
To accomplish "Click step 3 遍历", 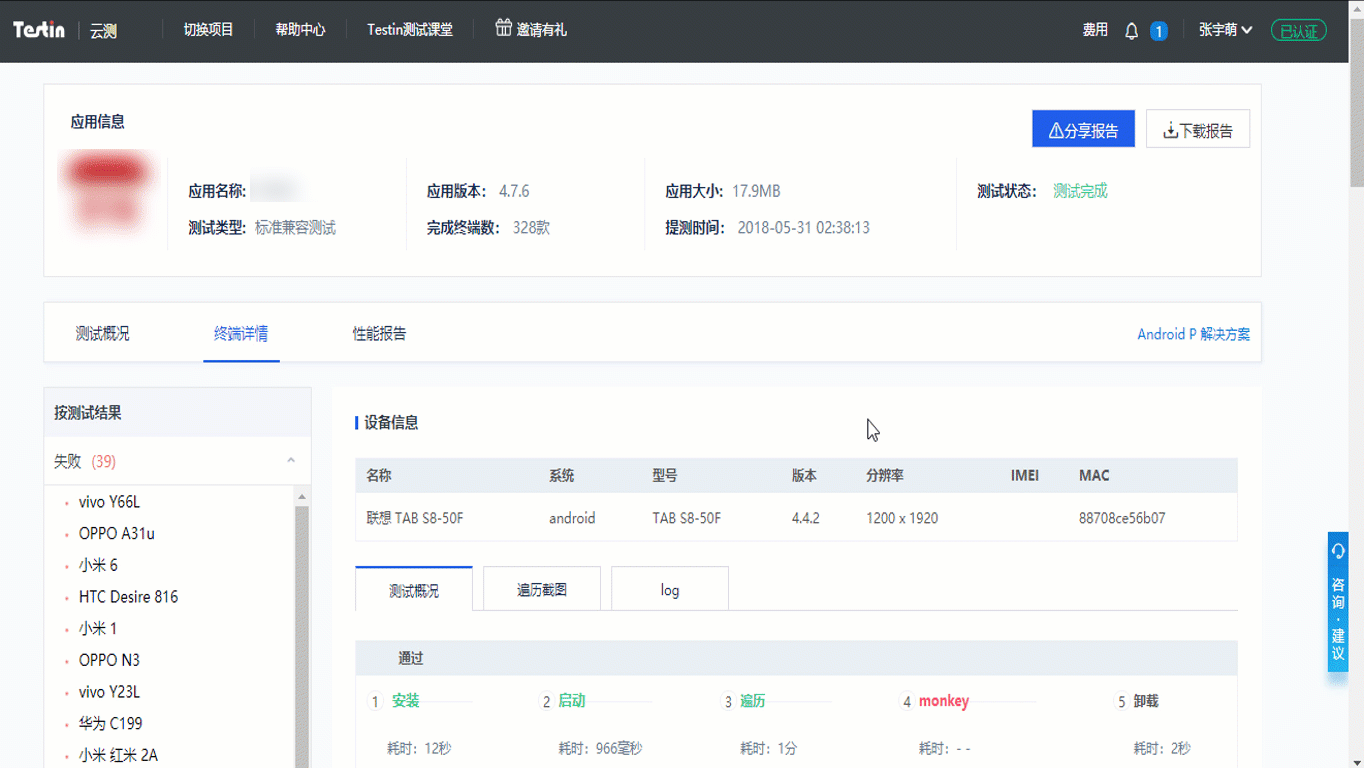I will coord(752,701).
